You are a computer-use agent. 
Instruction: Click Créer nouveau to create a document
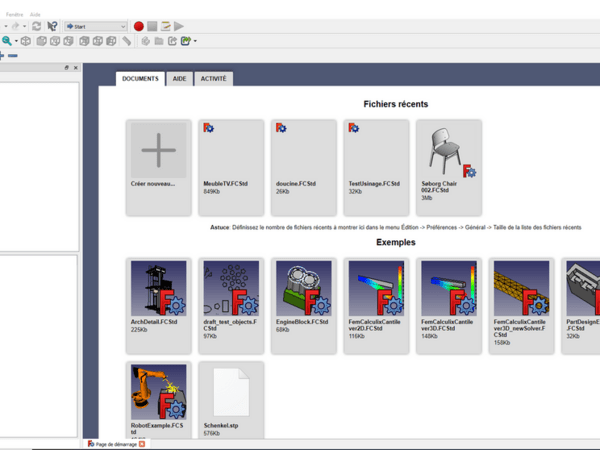click(x=158, y=166)
